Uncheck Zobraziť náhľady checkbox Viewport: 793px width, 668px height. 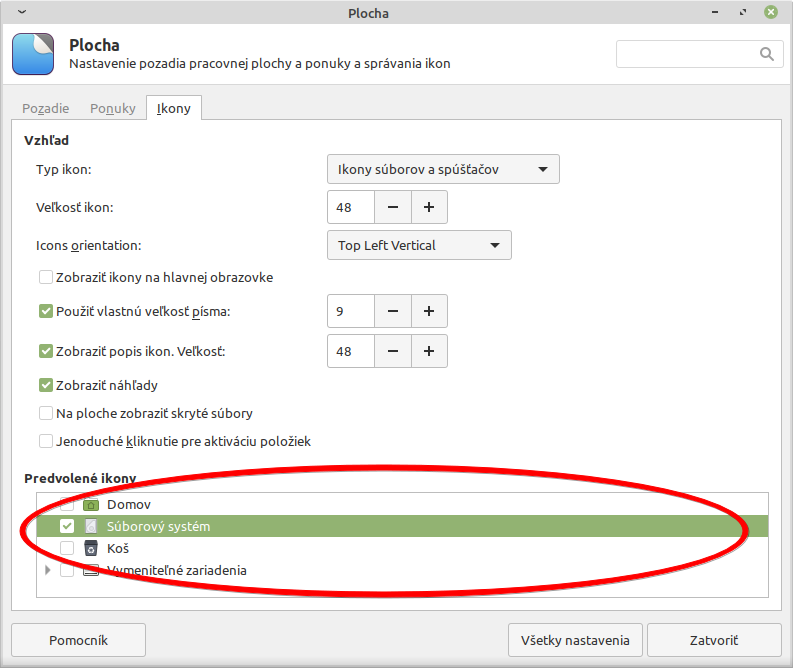click(46, 385)
